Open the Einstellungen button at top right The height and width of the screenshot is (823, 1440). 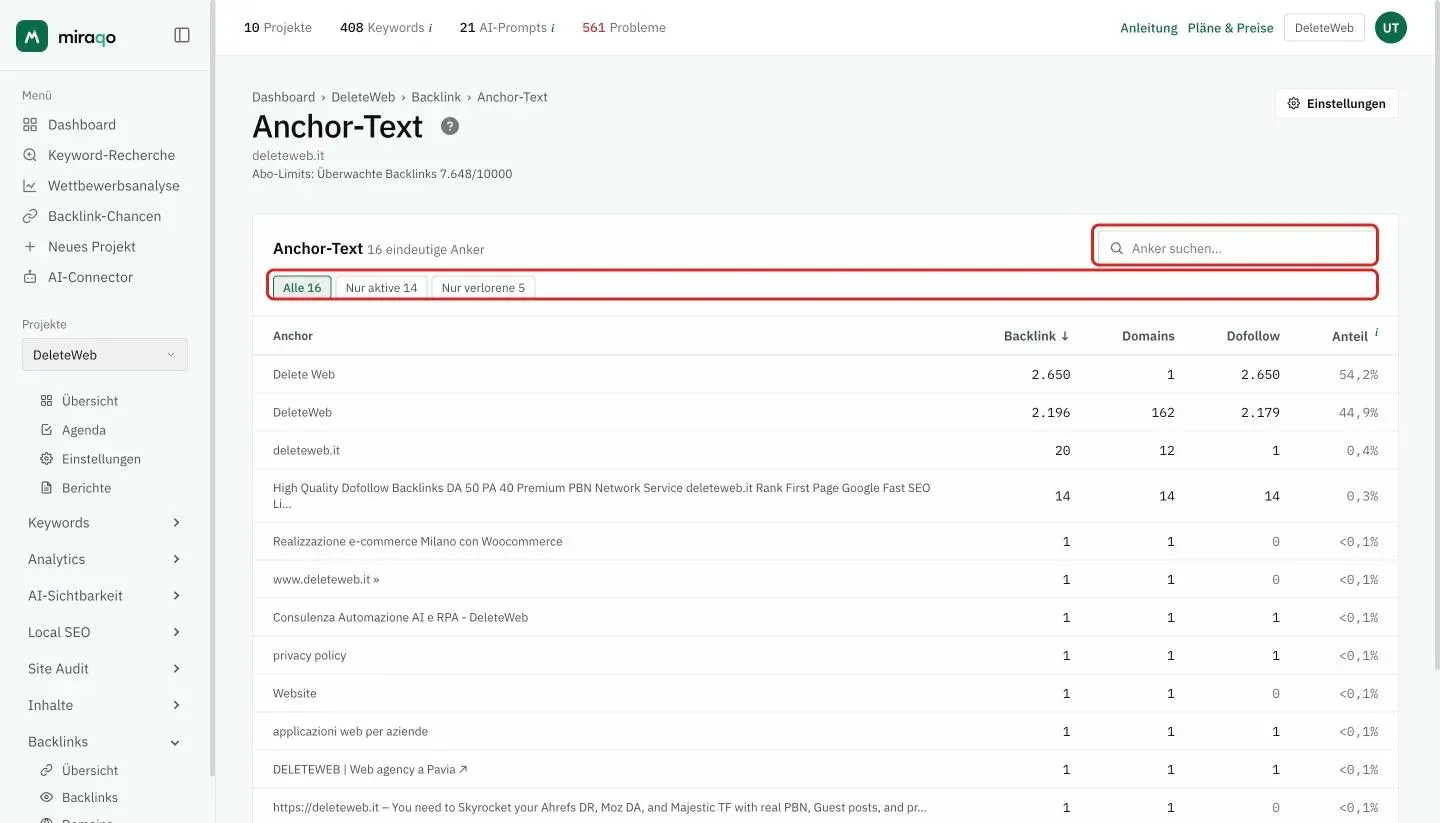point(1336,104)
